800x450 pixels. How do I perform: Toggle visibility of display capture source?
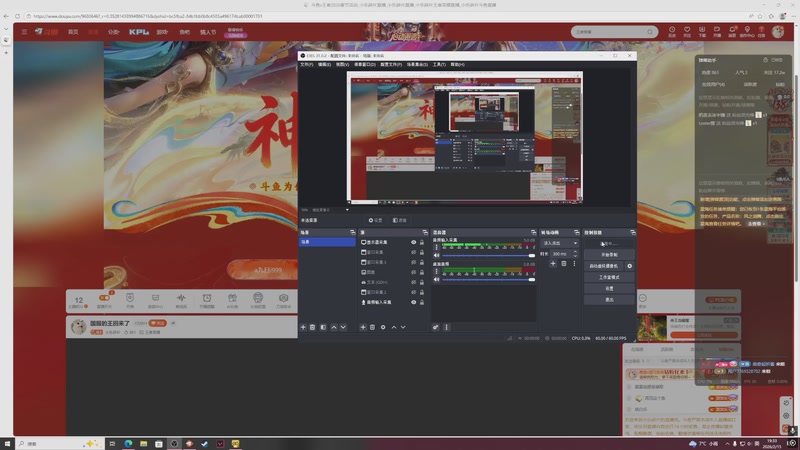(x=413, y=242)
